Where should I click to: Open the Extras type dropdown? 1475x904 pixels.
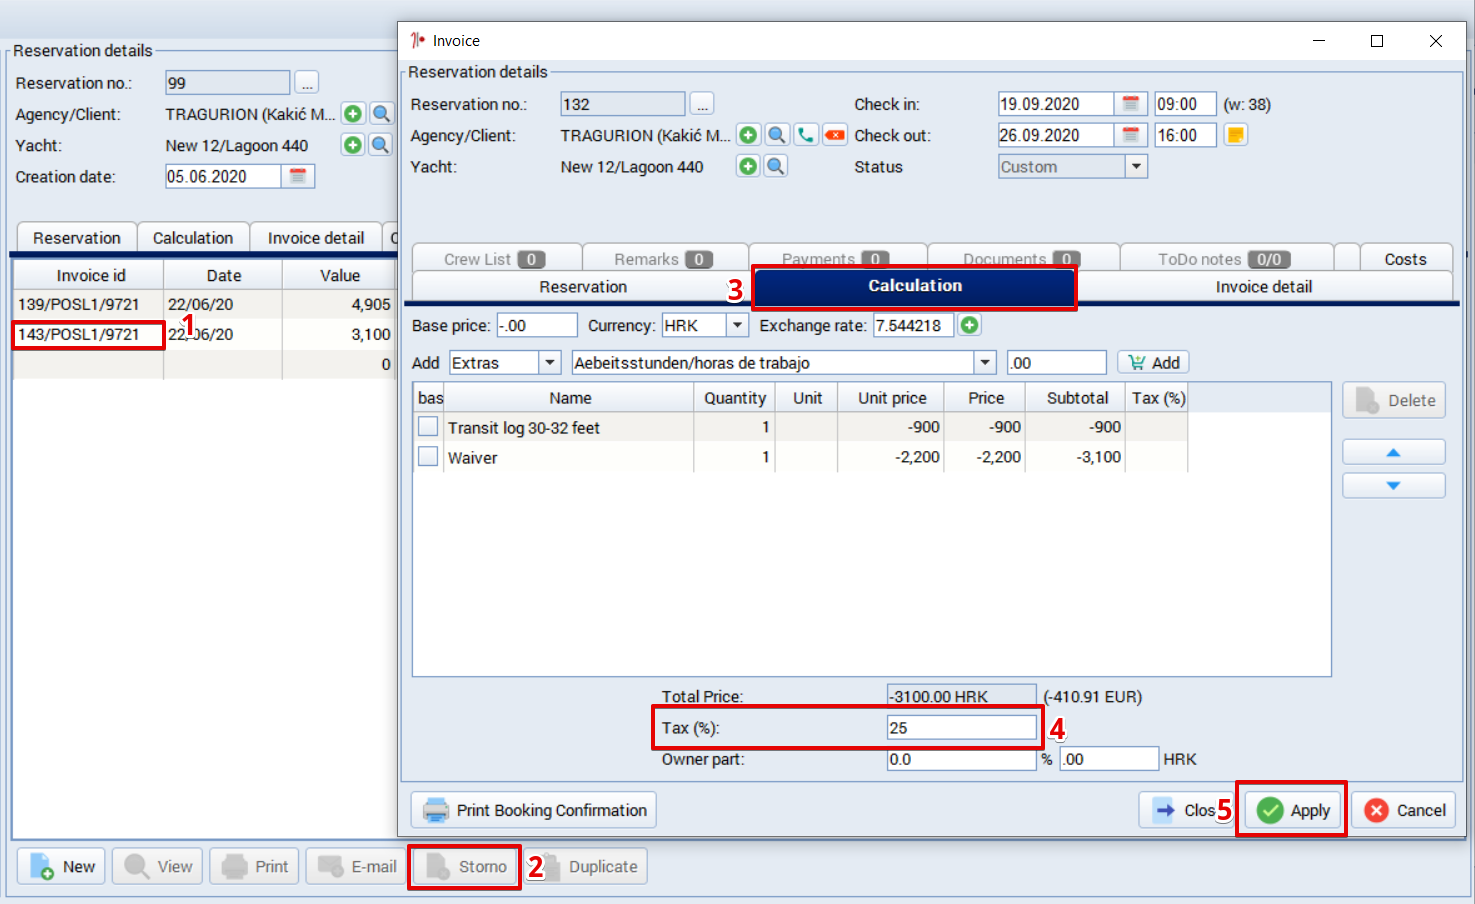550,363
